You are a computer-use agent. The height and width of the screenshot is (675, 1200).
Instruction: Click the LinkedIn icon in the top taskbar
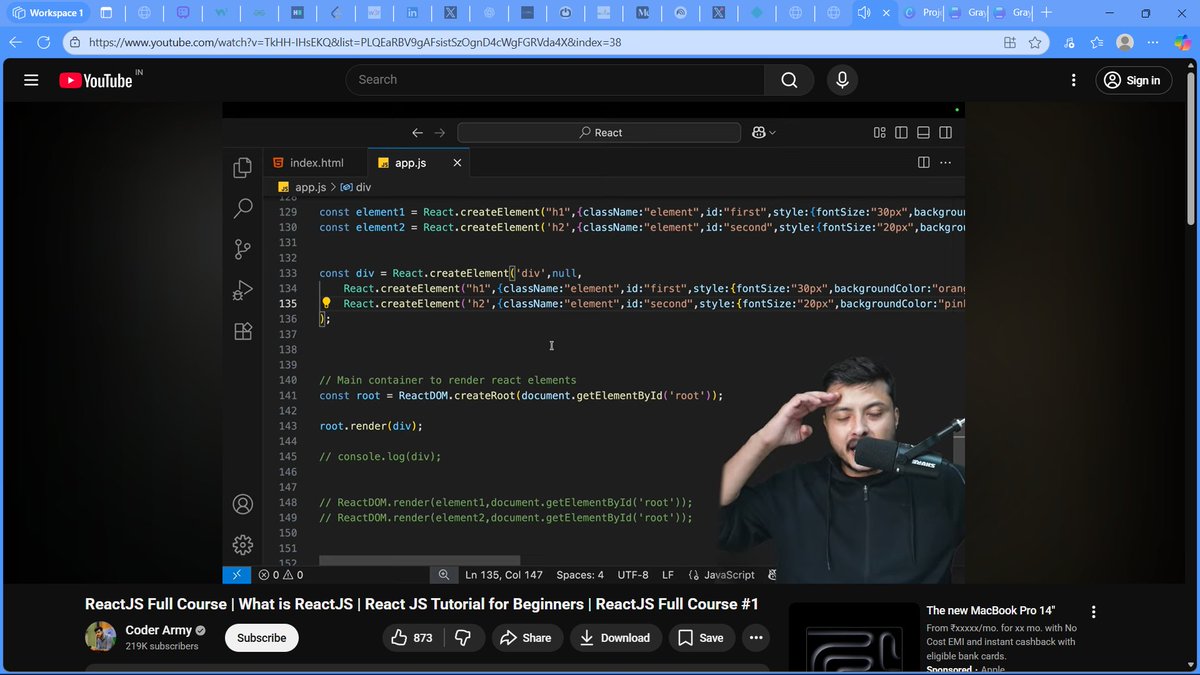[413, 13]
